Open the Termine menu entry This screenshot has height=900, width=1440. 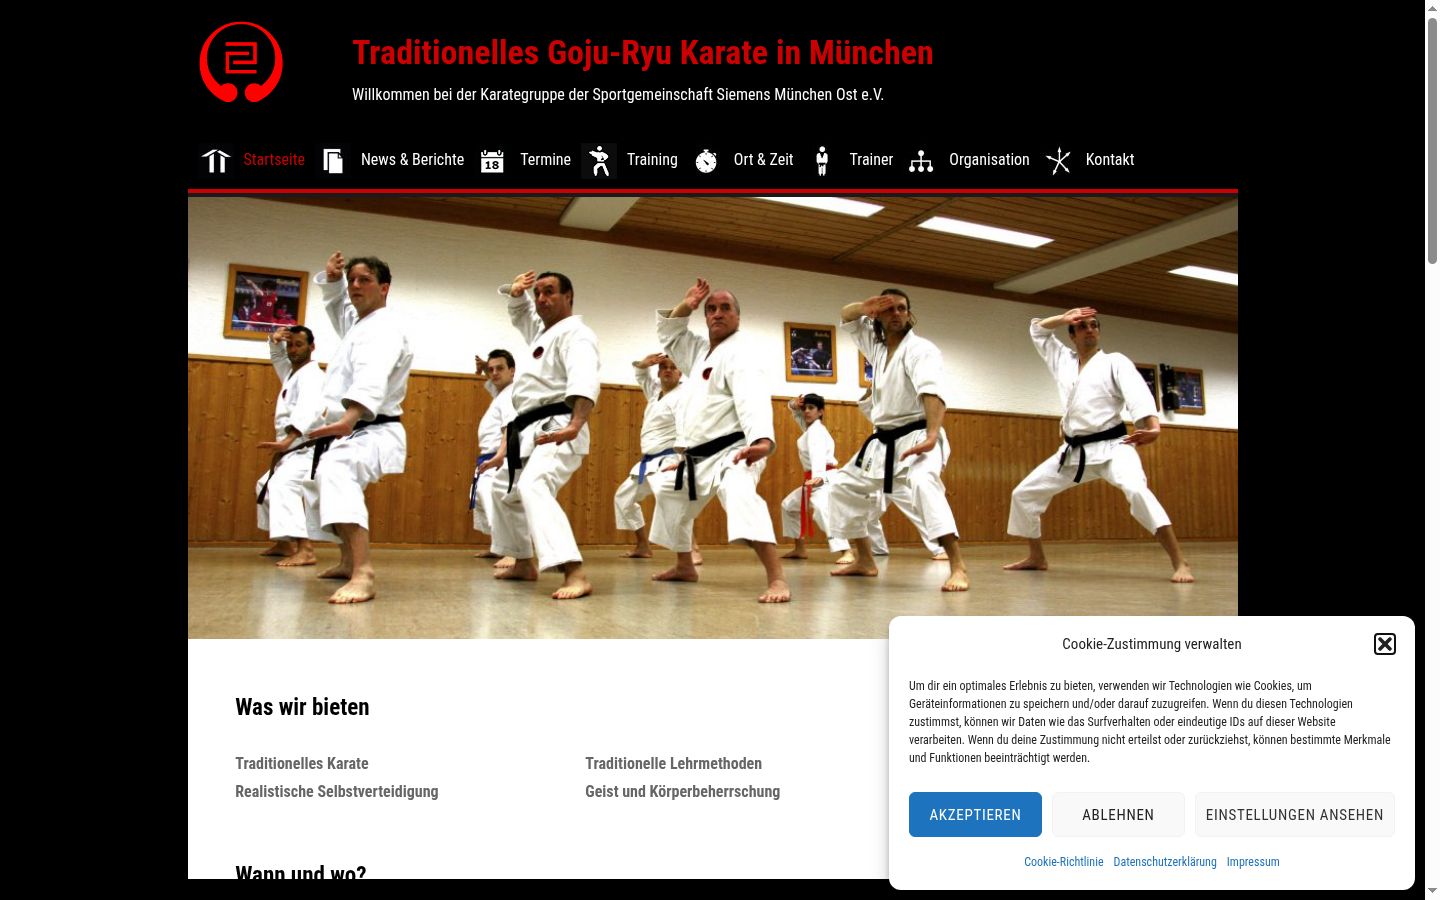(545, 160)
